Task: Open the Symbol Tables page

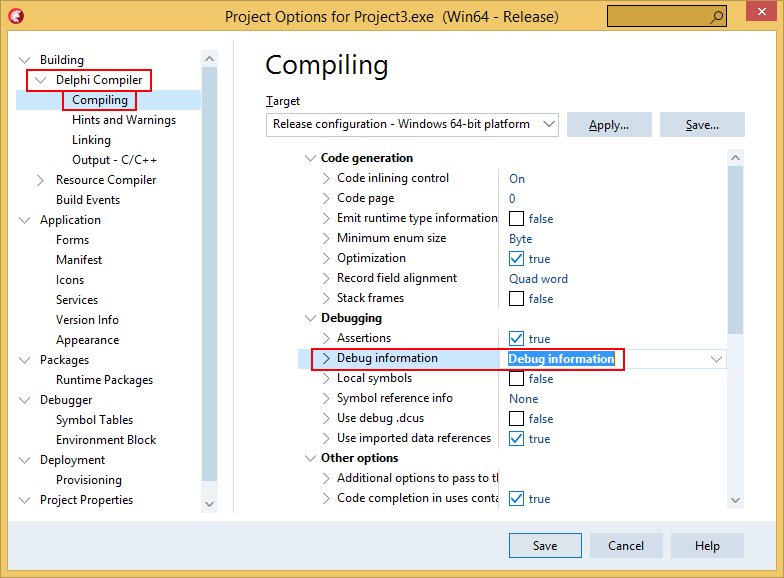Action: (x=94, y=420)
